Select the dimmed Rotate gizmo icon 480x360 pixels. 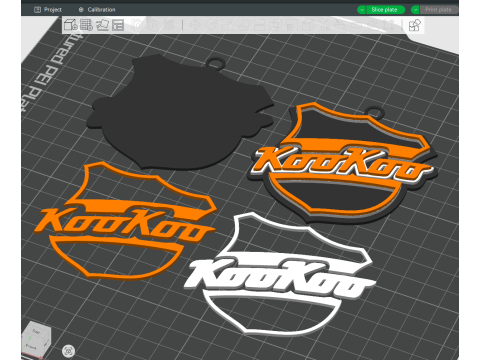(211, 25)
